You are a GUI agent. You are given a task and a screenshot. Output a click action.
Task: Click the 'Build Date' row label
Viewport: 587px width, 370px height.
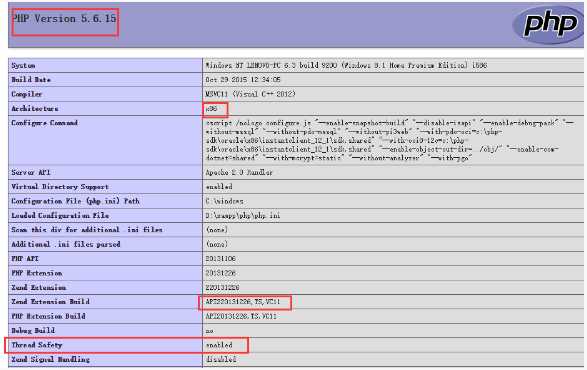[x=31, y=80]
